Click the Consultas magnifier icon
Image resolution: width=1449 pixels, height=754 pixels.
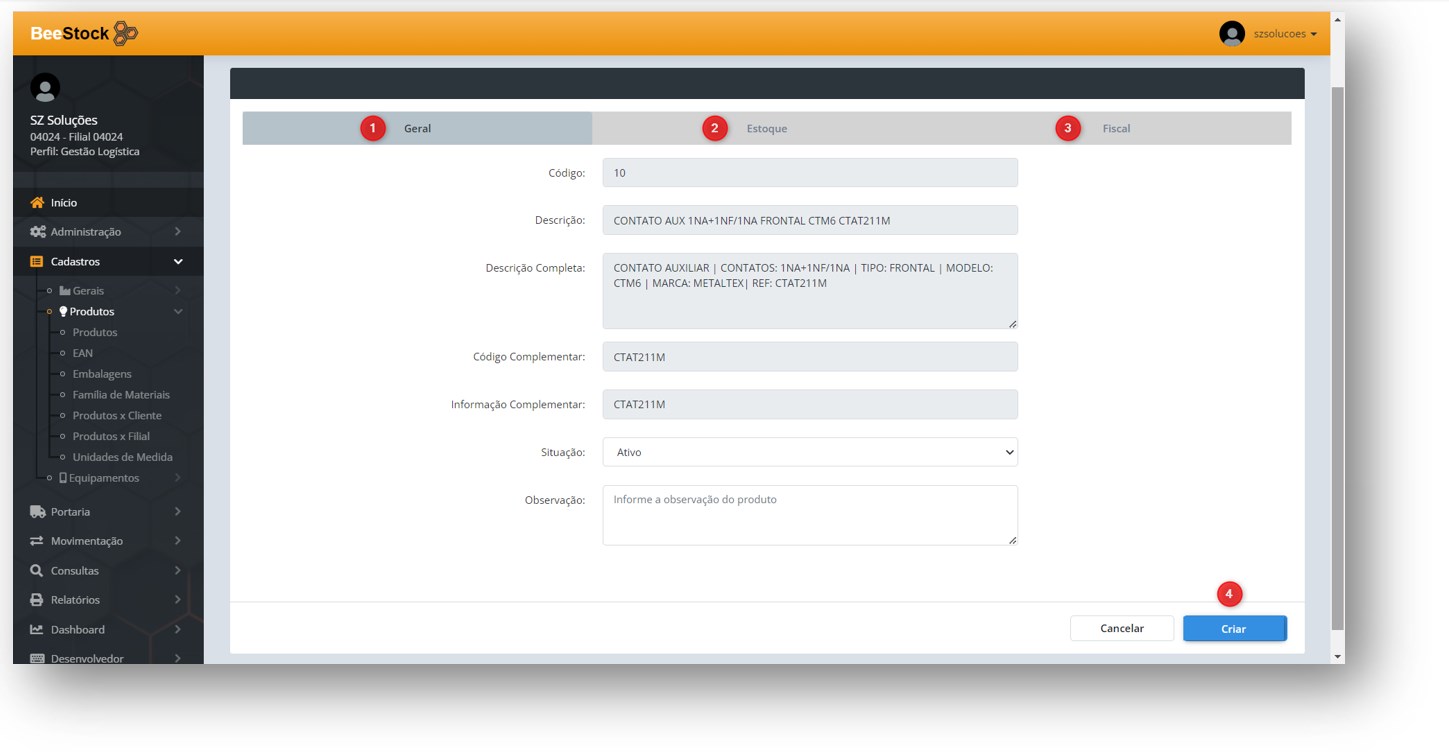37,571
